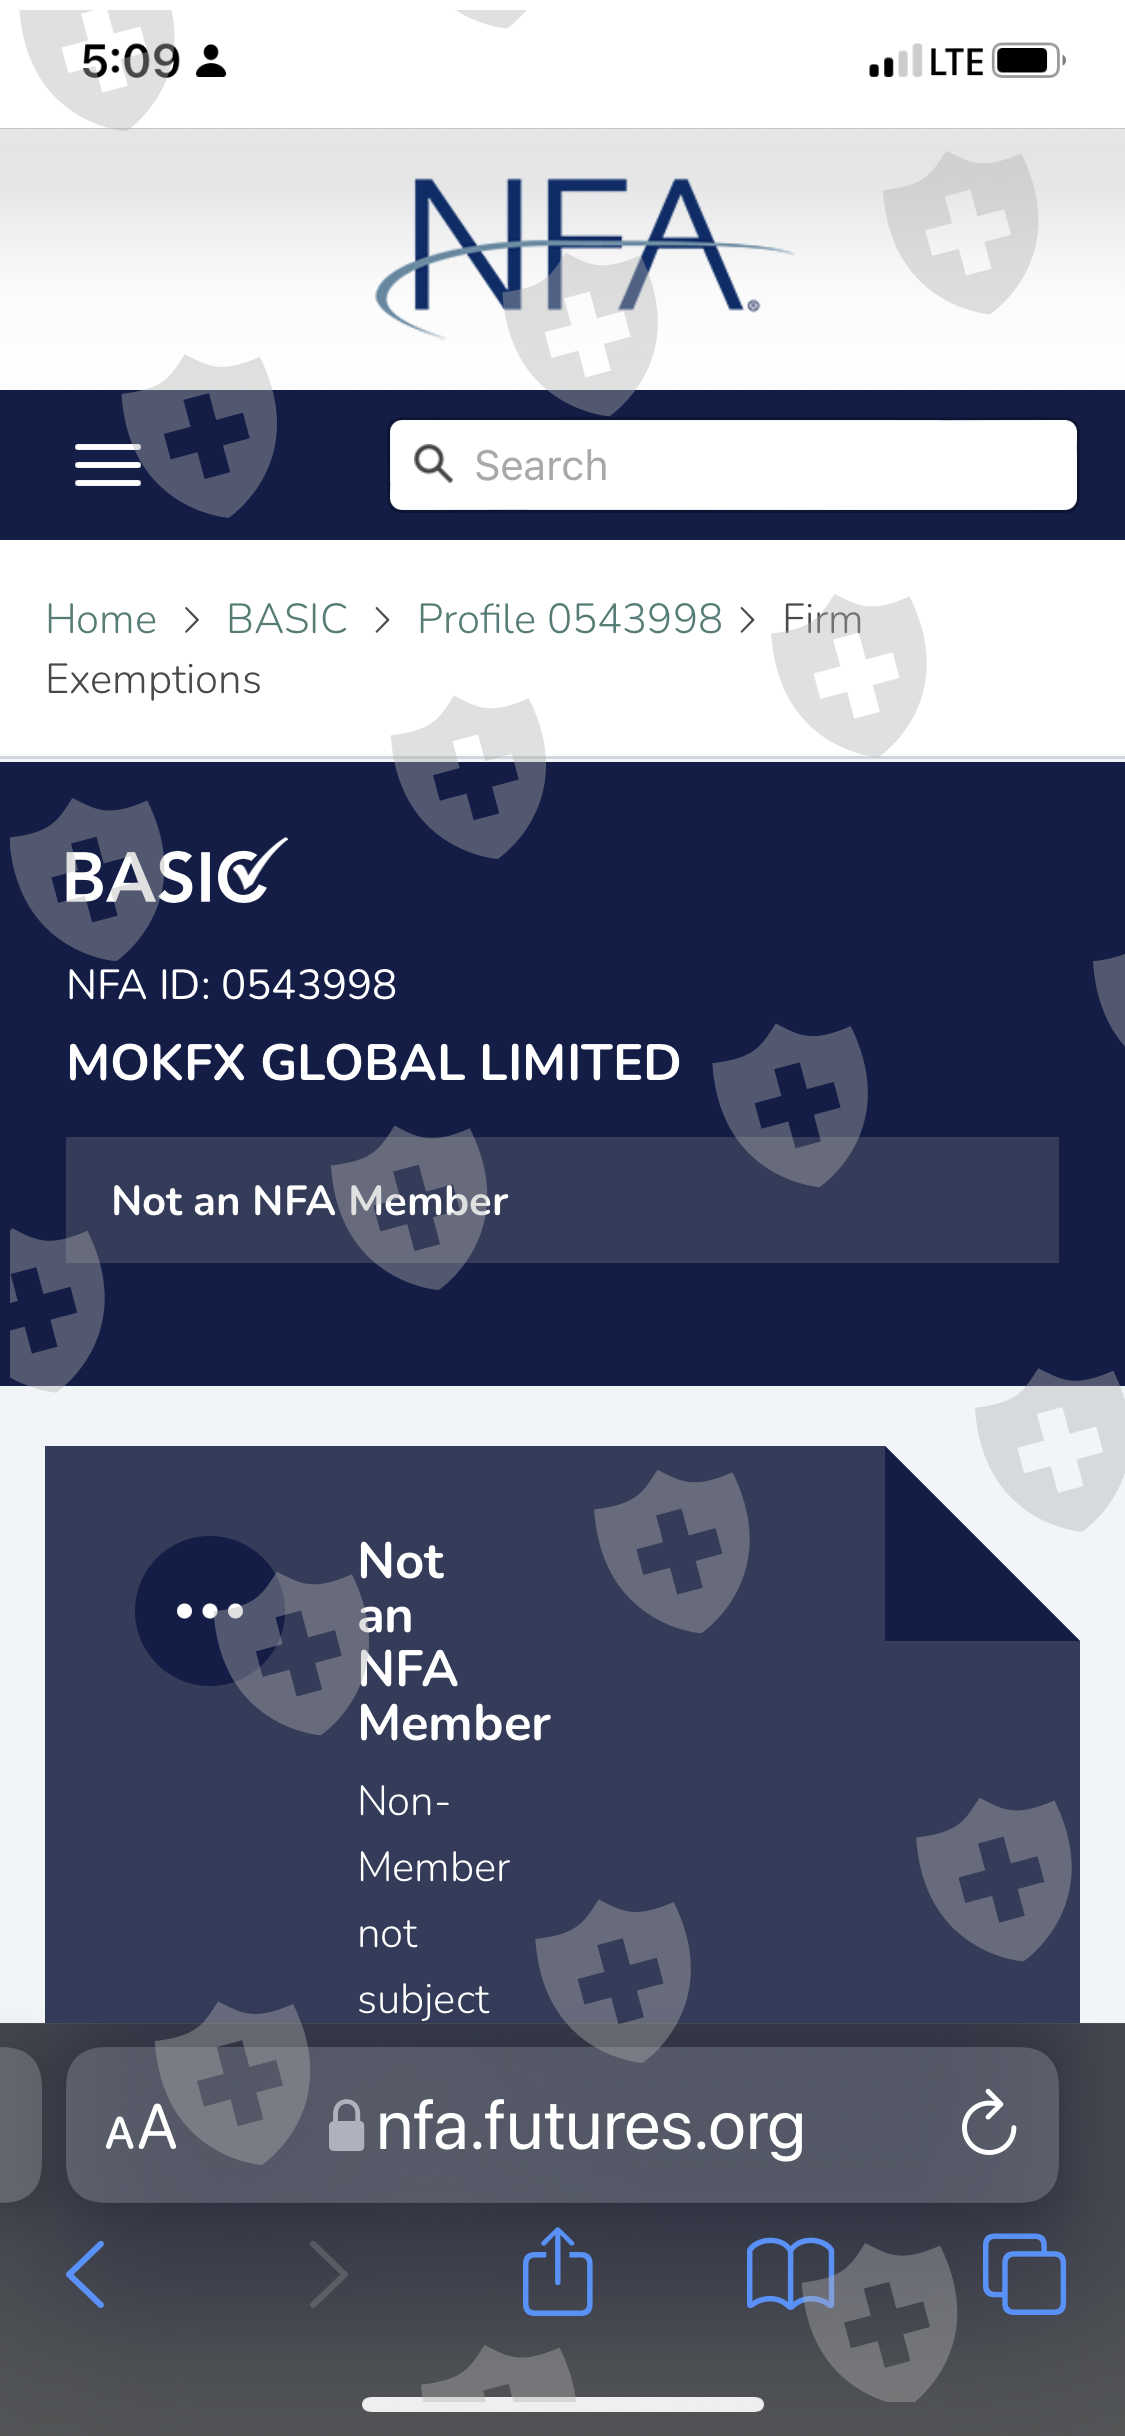Tap the Not an NFA Member card heading
The image size is (1125, 2436).
click(453, 1641)
